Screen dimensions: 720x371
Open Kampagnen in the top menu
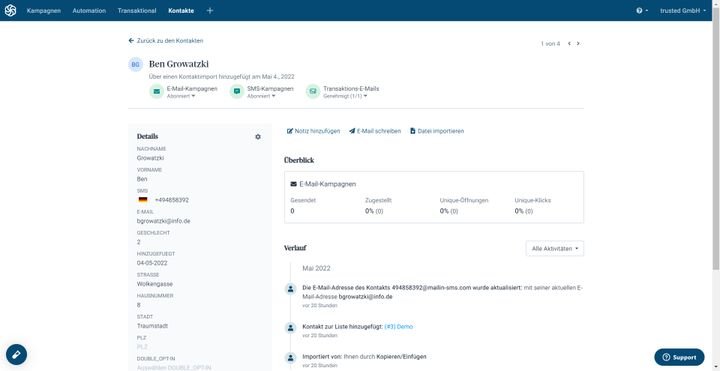click(x=44, y=11)
